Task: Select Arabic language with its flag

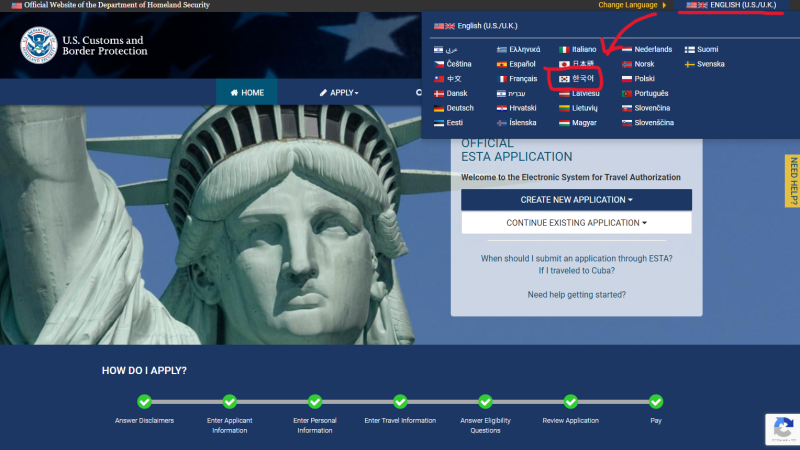Action: pos(445,49)
